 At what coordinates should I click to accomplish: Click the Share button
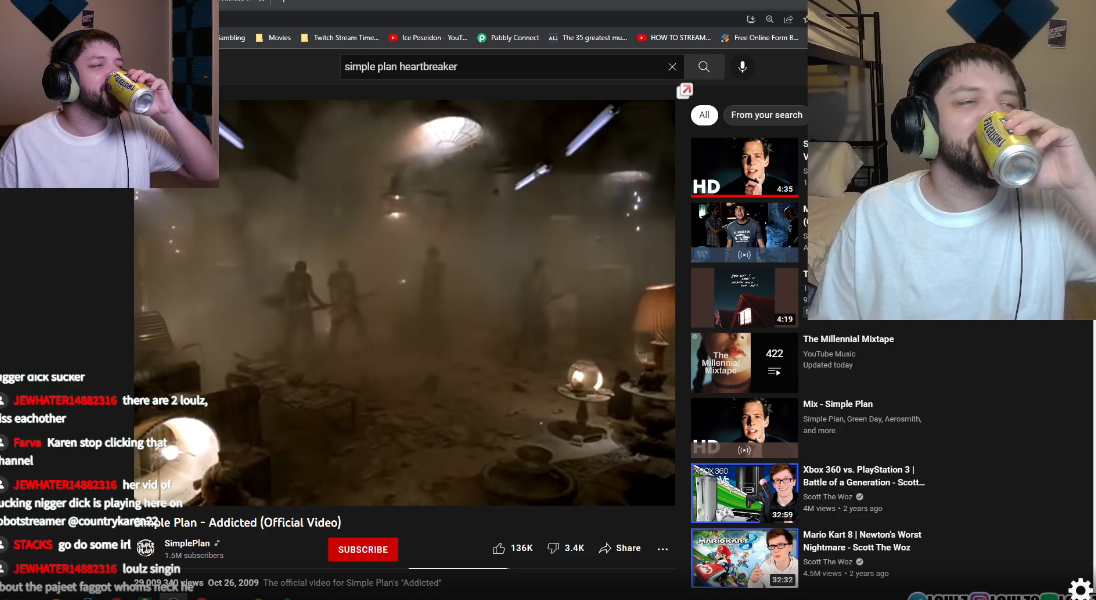(x=620, y=548)
